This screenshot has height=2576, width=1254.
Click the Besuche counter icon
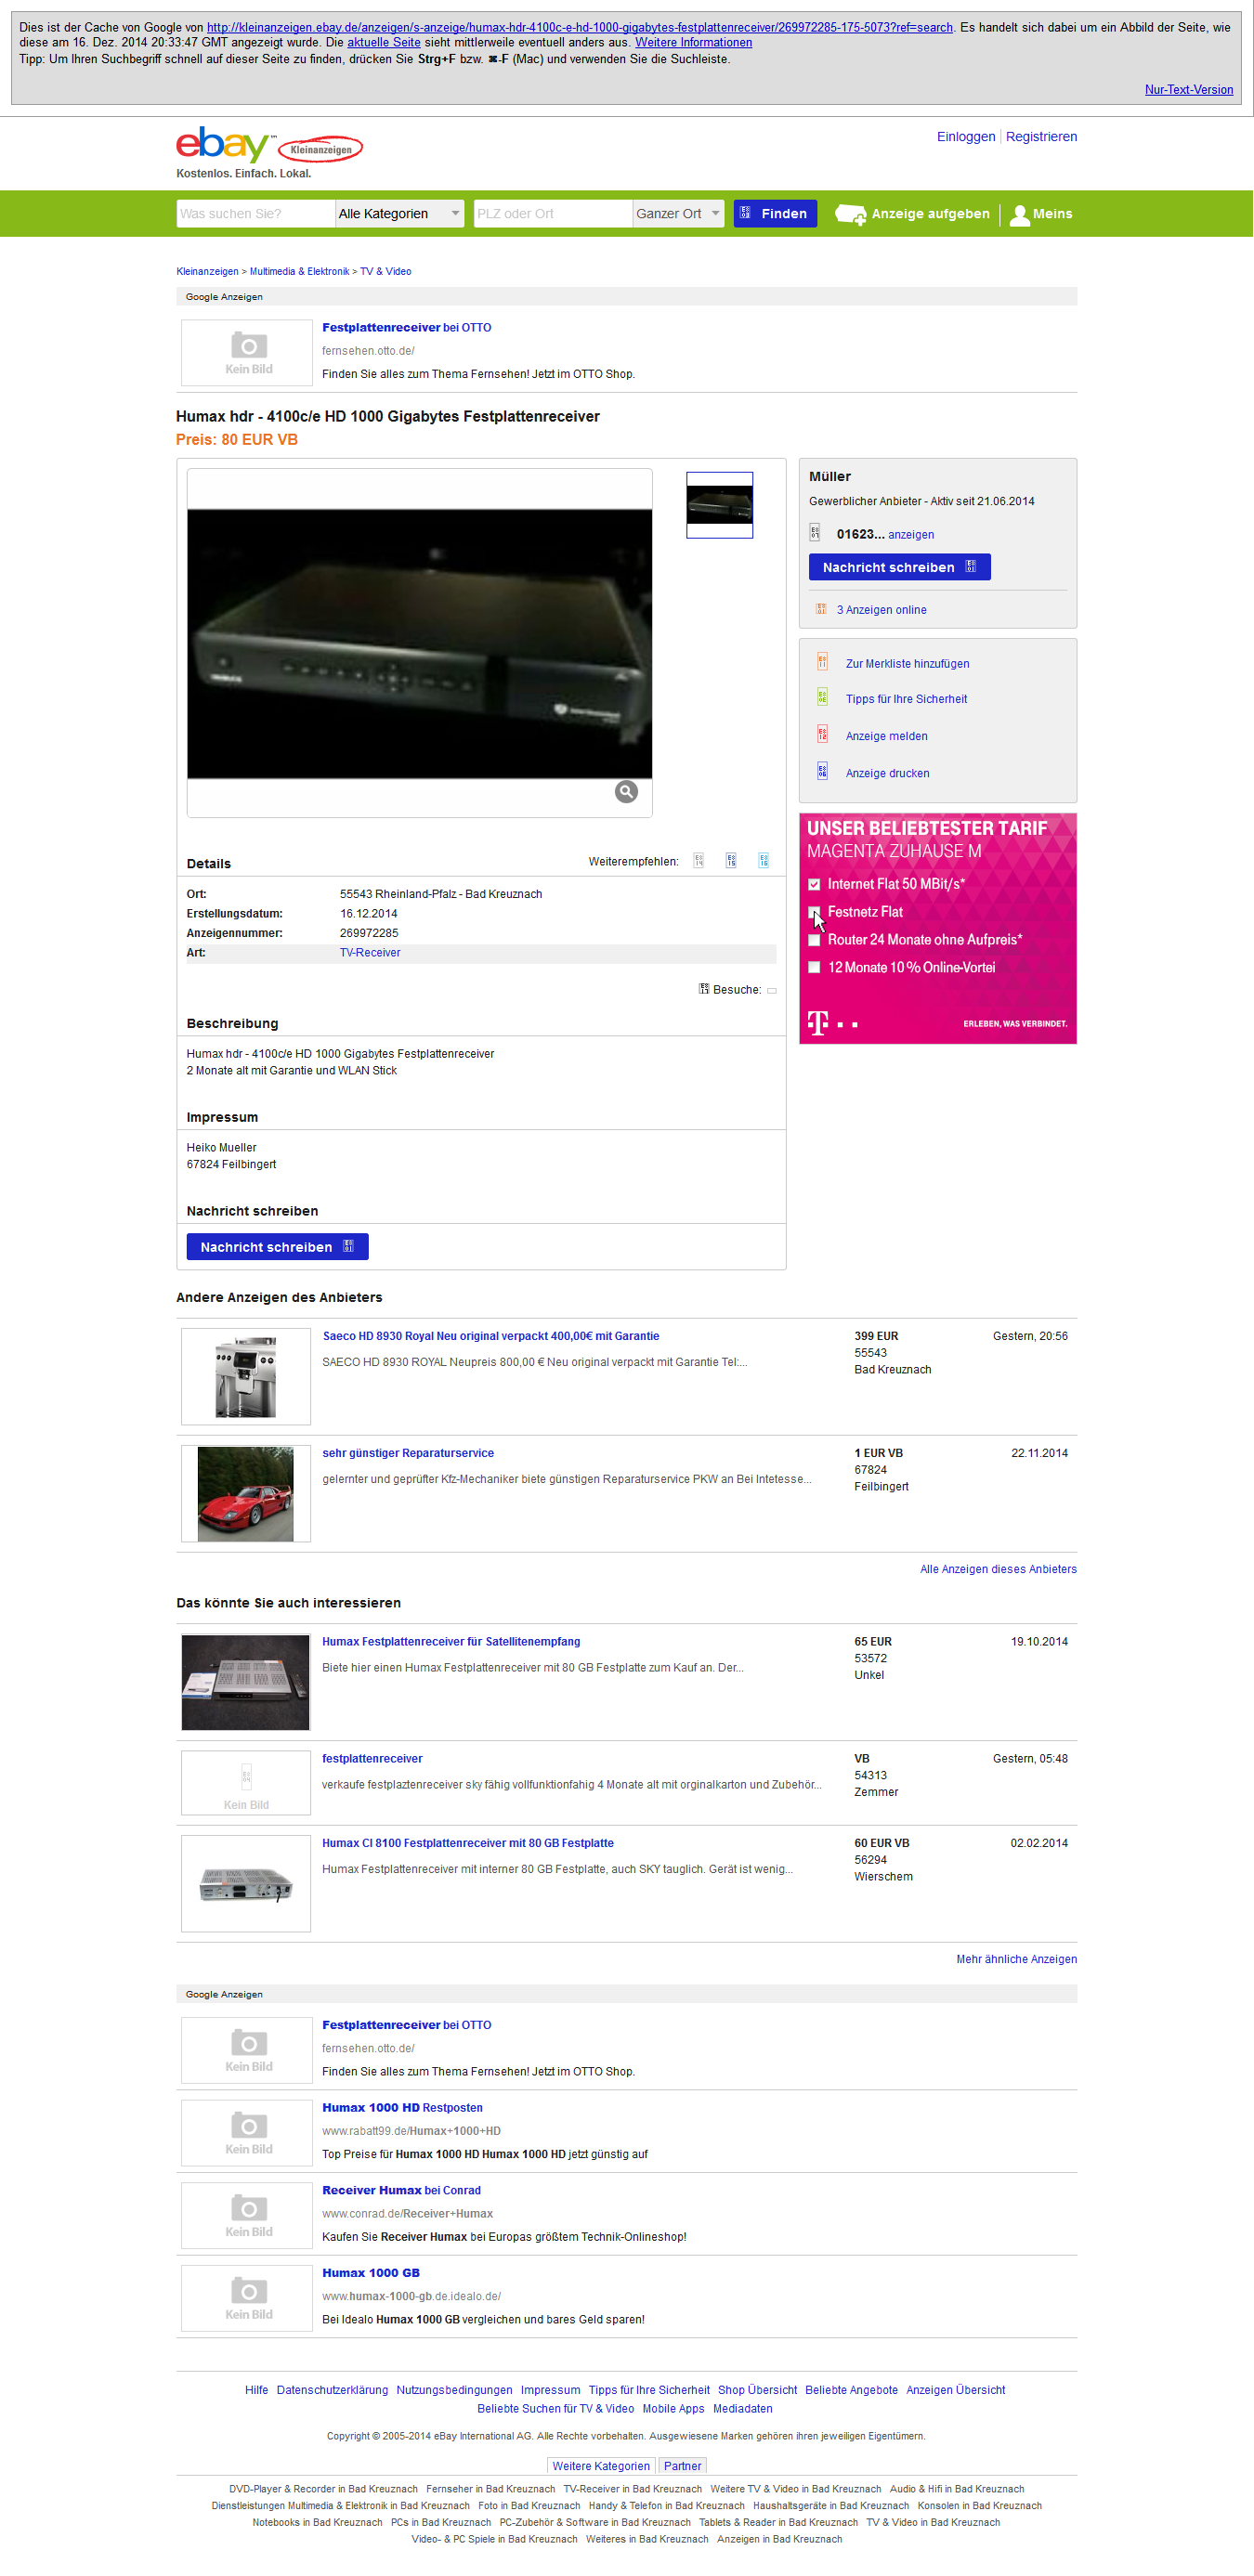pos(704,989)
